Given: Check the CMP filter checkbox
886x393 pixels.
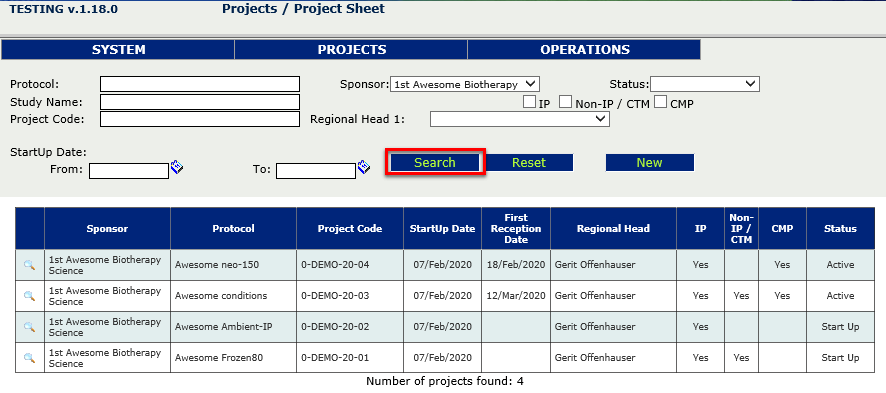Looking at the screenshot, I should [661, 102].
